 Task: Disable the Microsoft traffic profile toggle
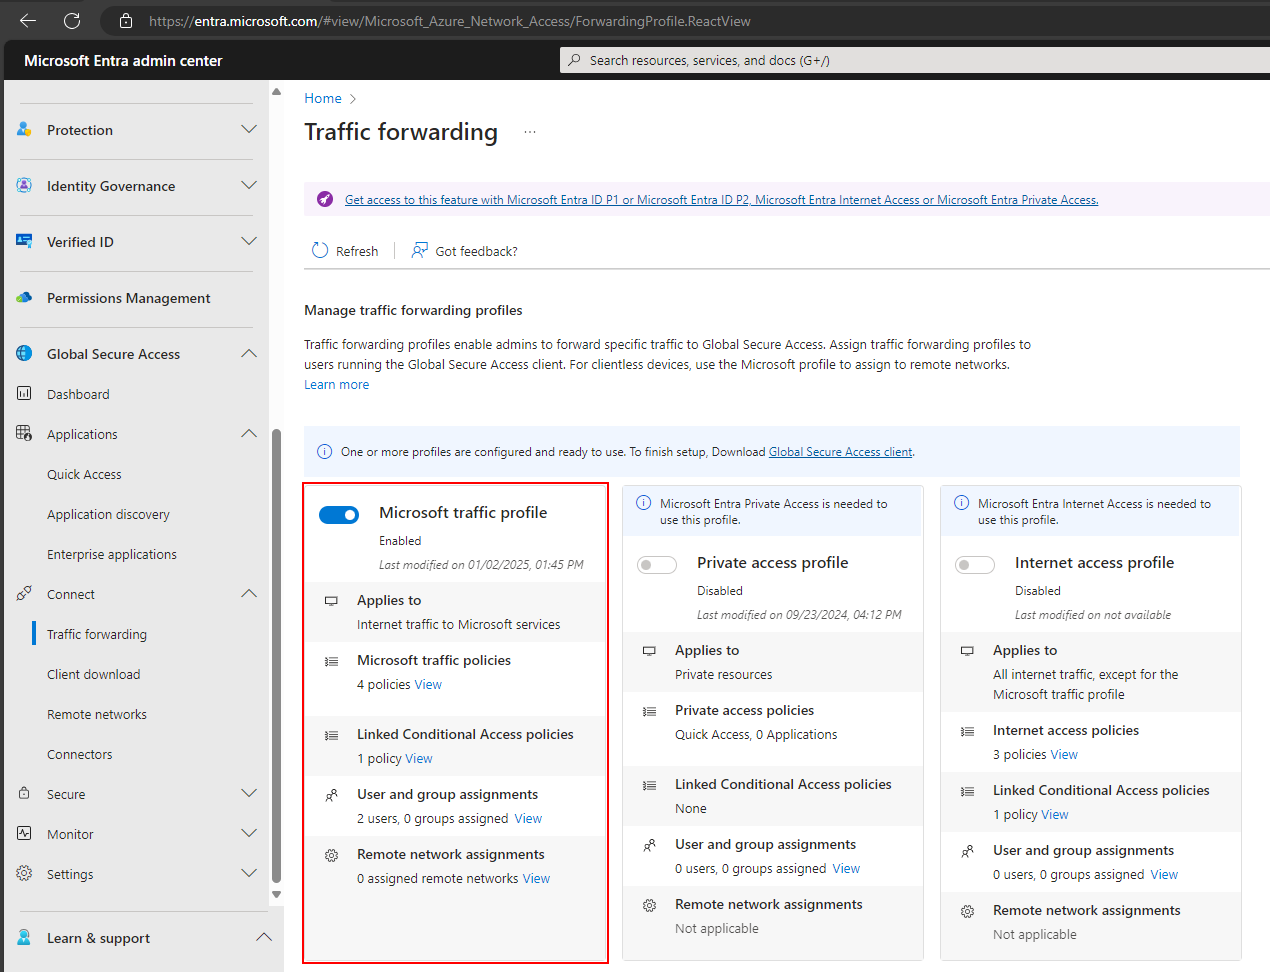coord(339,515)
